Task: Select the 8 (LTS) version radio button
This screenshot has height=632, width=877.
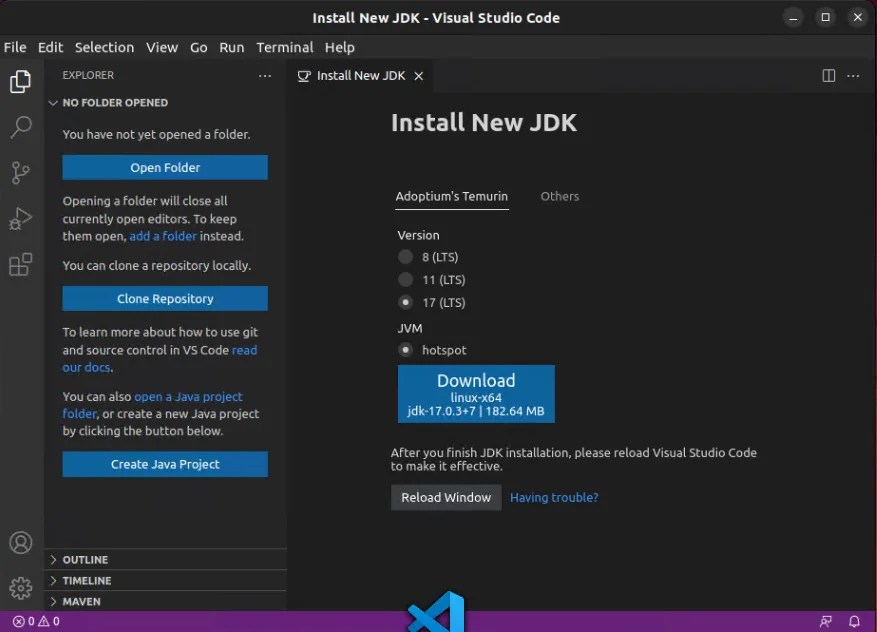Action: [x=406, y=257]
